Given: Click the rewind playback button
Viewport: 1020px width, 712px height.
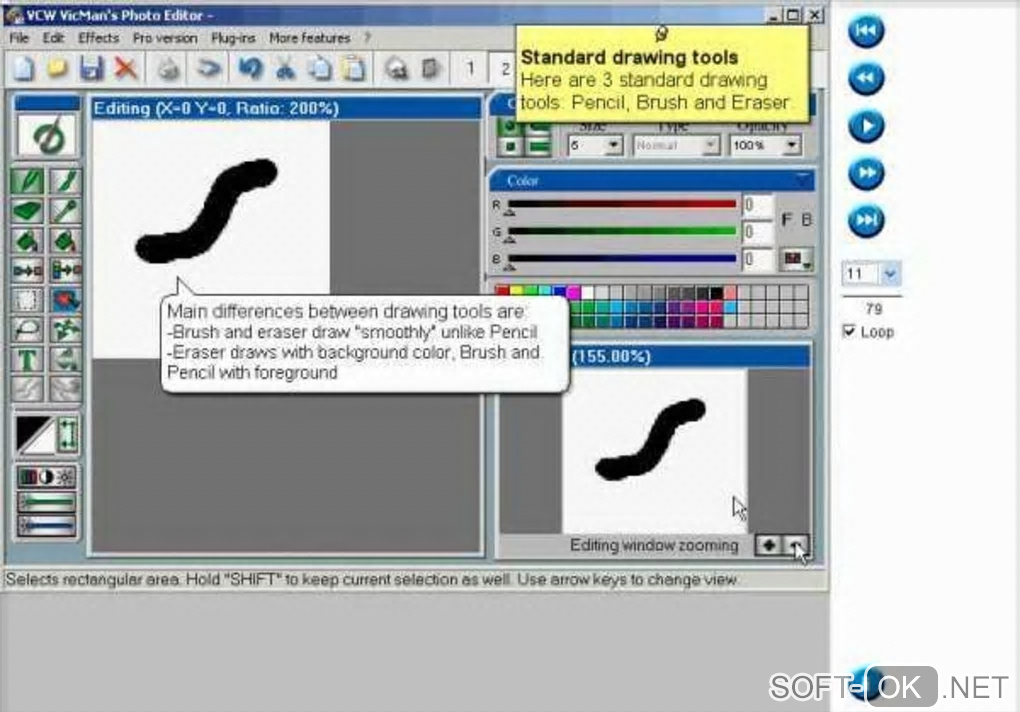Looking at the screenshot, I should point(866,79).
